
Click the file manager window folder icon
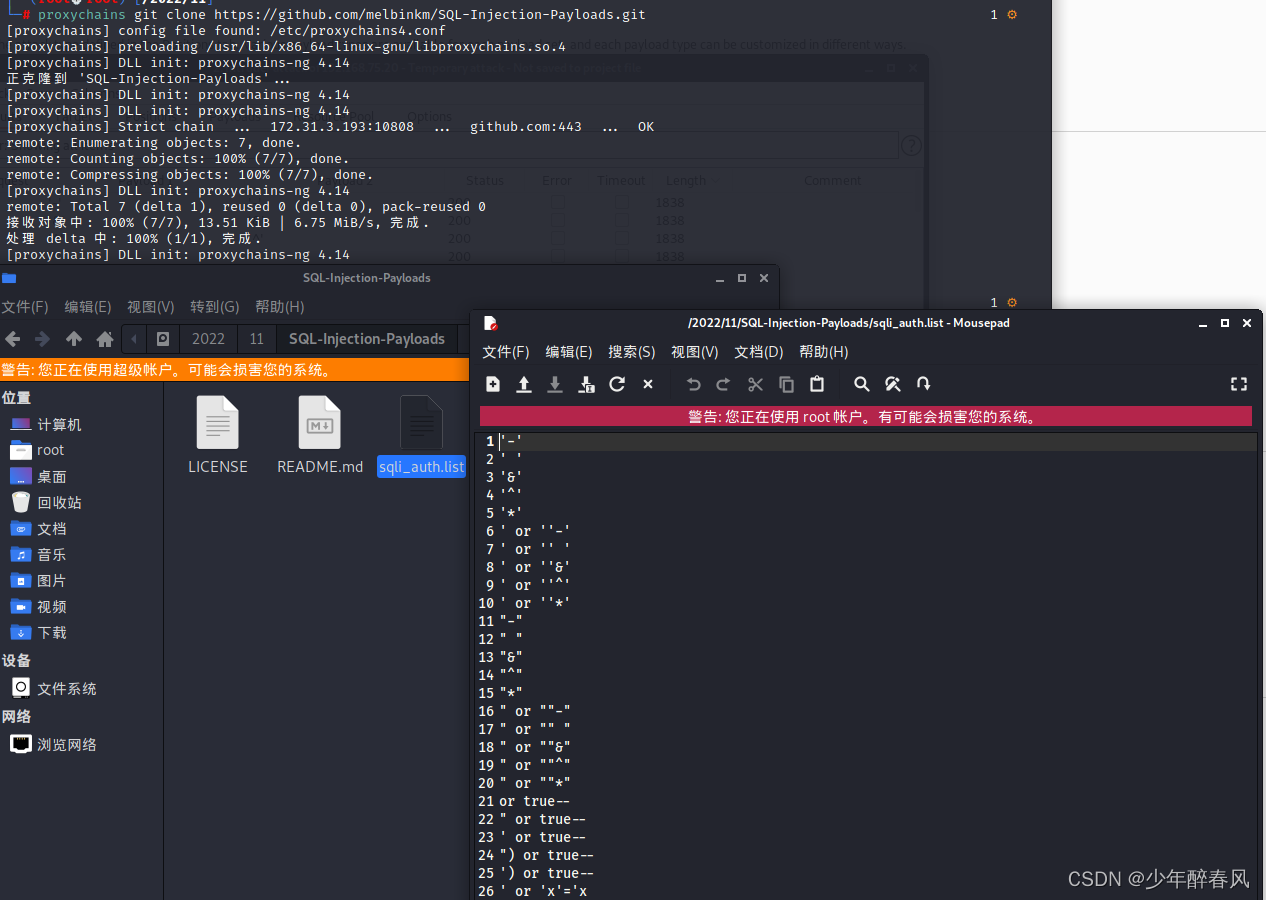click(9, 278)
